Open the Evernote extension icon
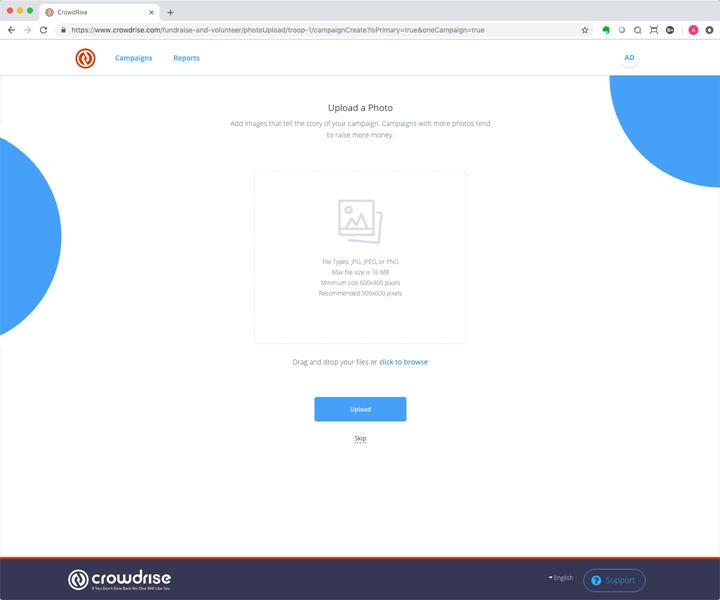Viewport: 720px width, 600px height. click(606, 30)
